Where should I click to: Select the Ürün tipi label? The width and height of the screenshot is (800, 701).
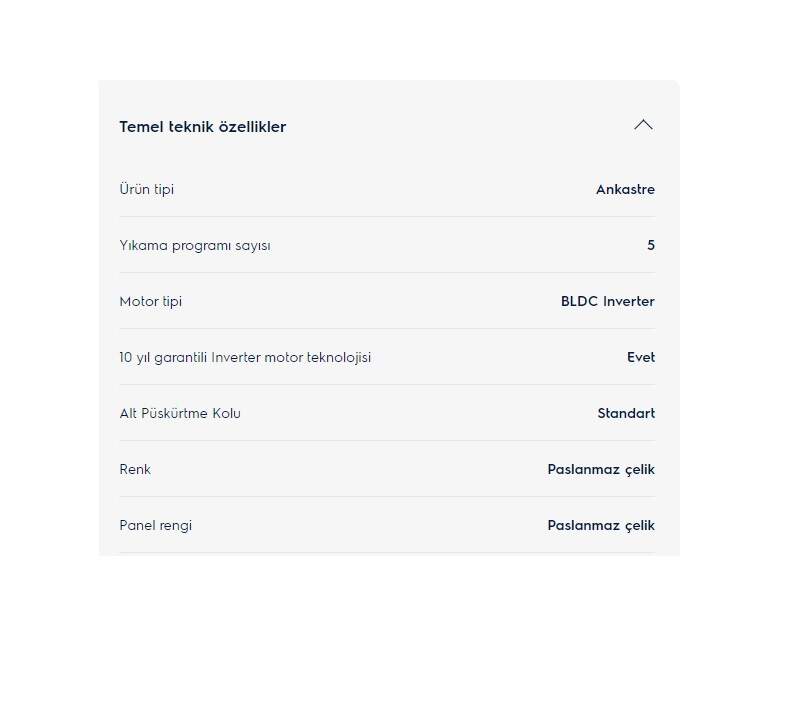pyautogui.click(x=147, y=189)
